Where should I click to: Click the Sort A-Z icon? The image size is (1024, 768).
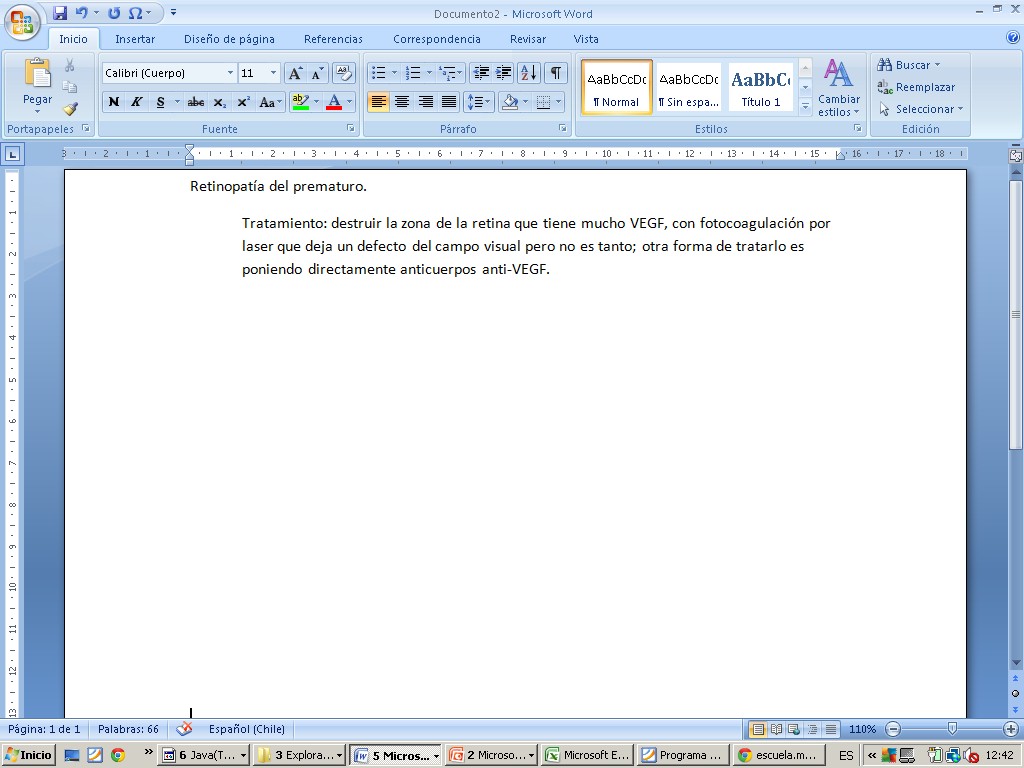[x=529, y=73]
